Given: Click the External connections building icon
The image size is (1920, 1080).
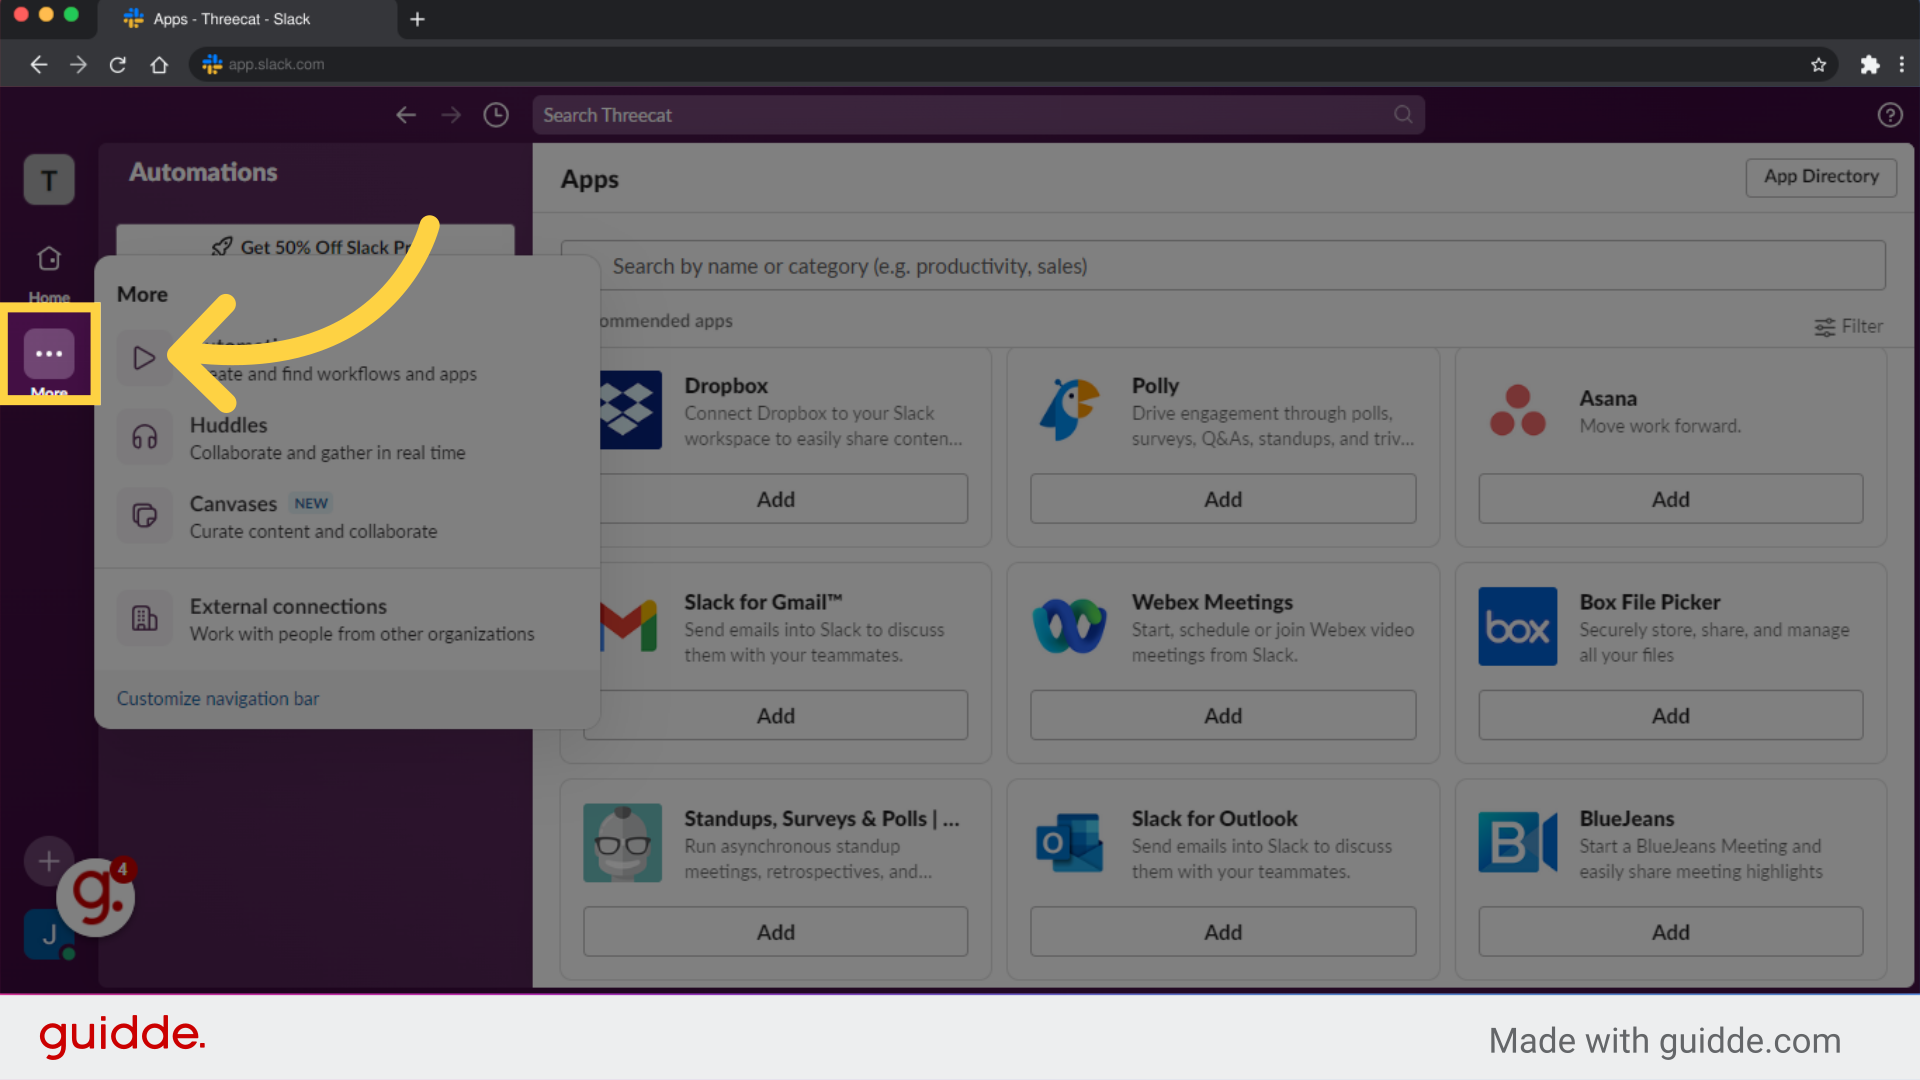Looking at the screenshot, I should click(x=144, y=618).
